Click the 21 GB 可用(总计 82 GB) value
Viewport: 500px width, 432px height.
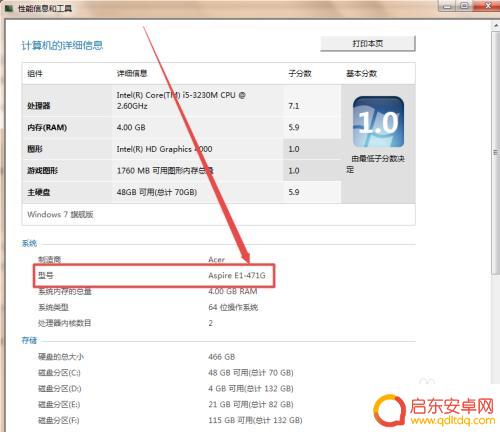point(251,405)
